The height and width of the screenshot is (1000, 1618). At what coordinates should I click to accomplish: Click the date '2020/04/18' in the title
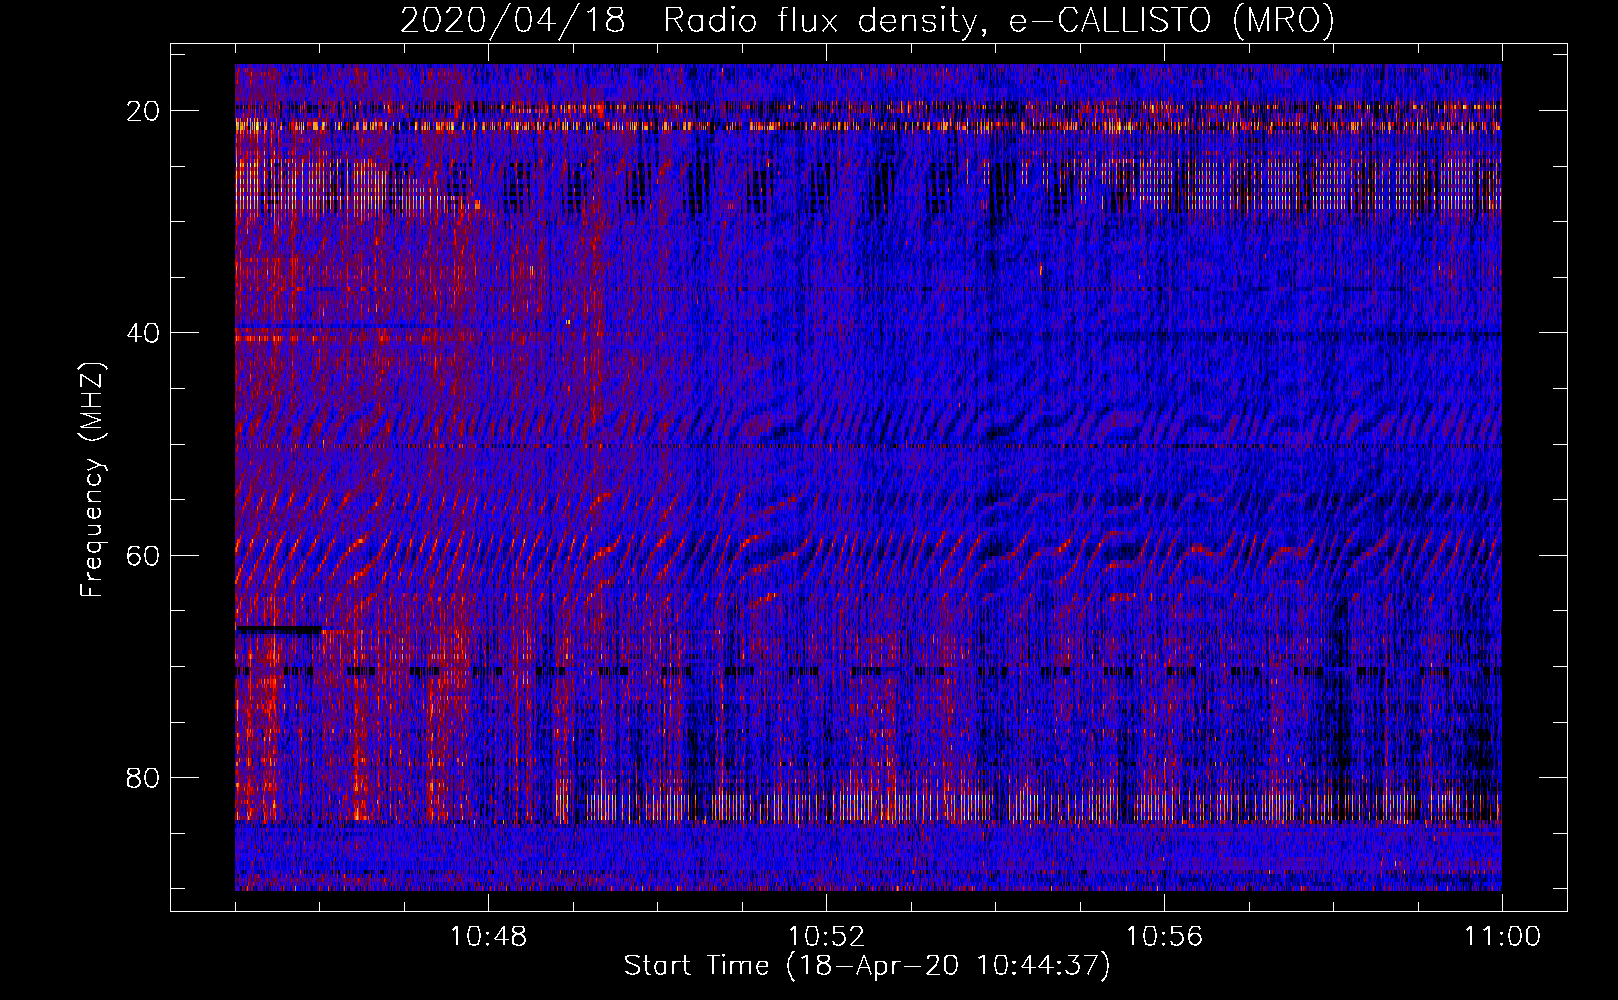[x=513, y=20]
